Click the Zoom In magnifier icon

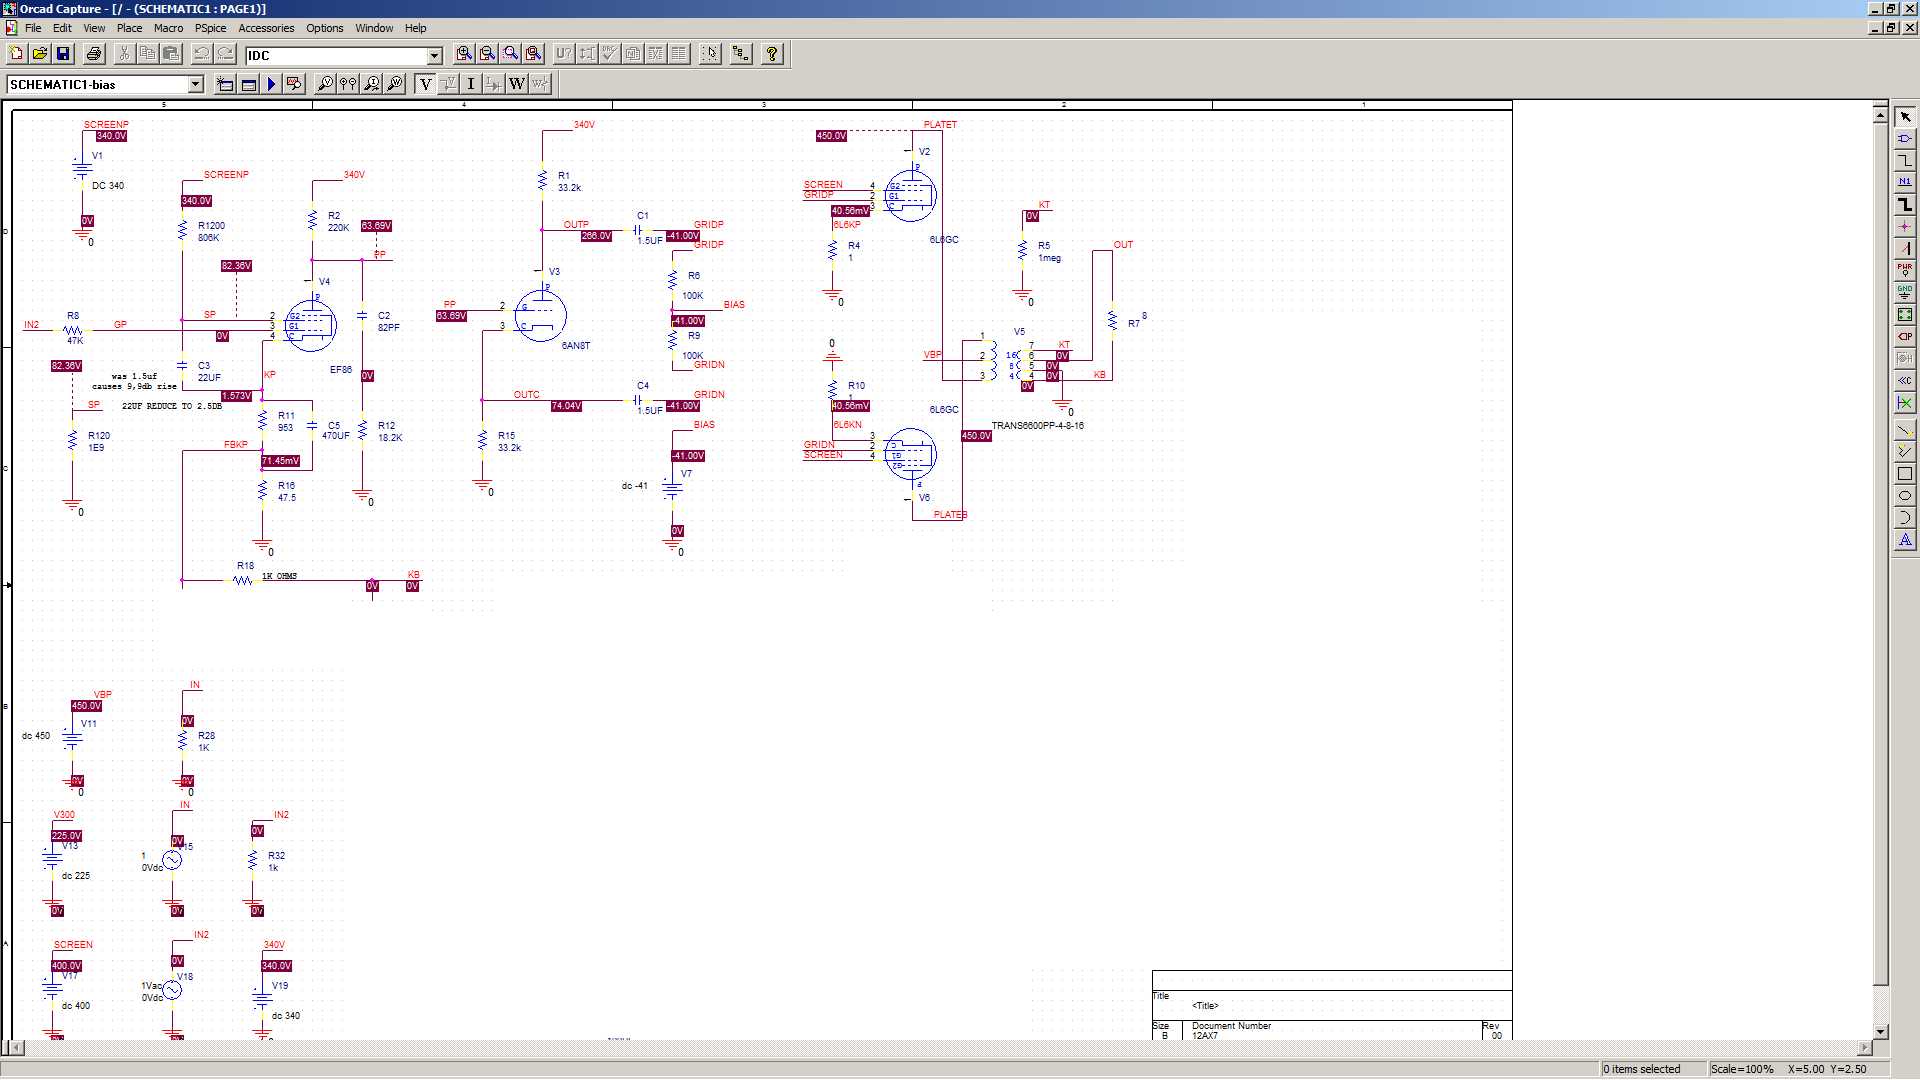tap(464, 54)
